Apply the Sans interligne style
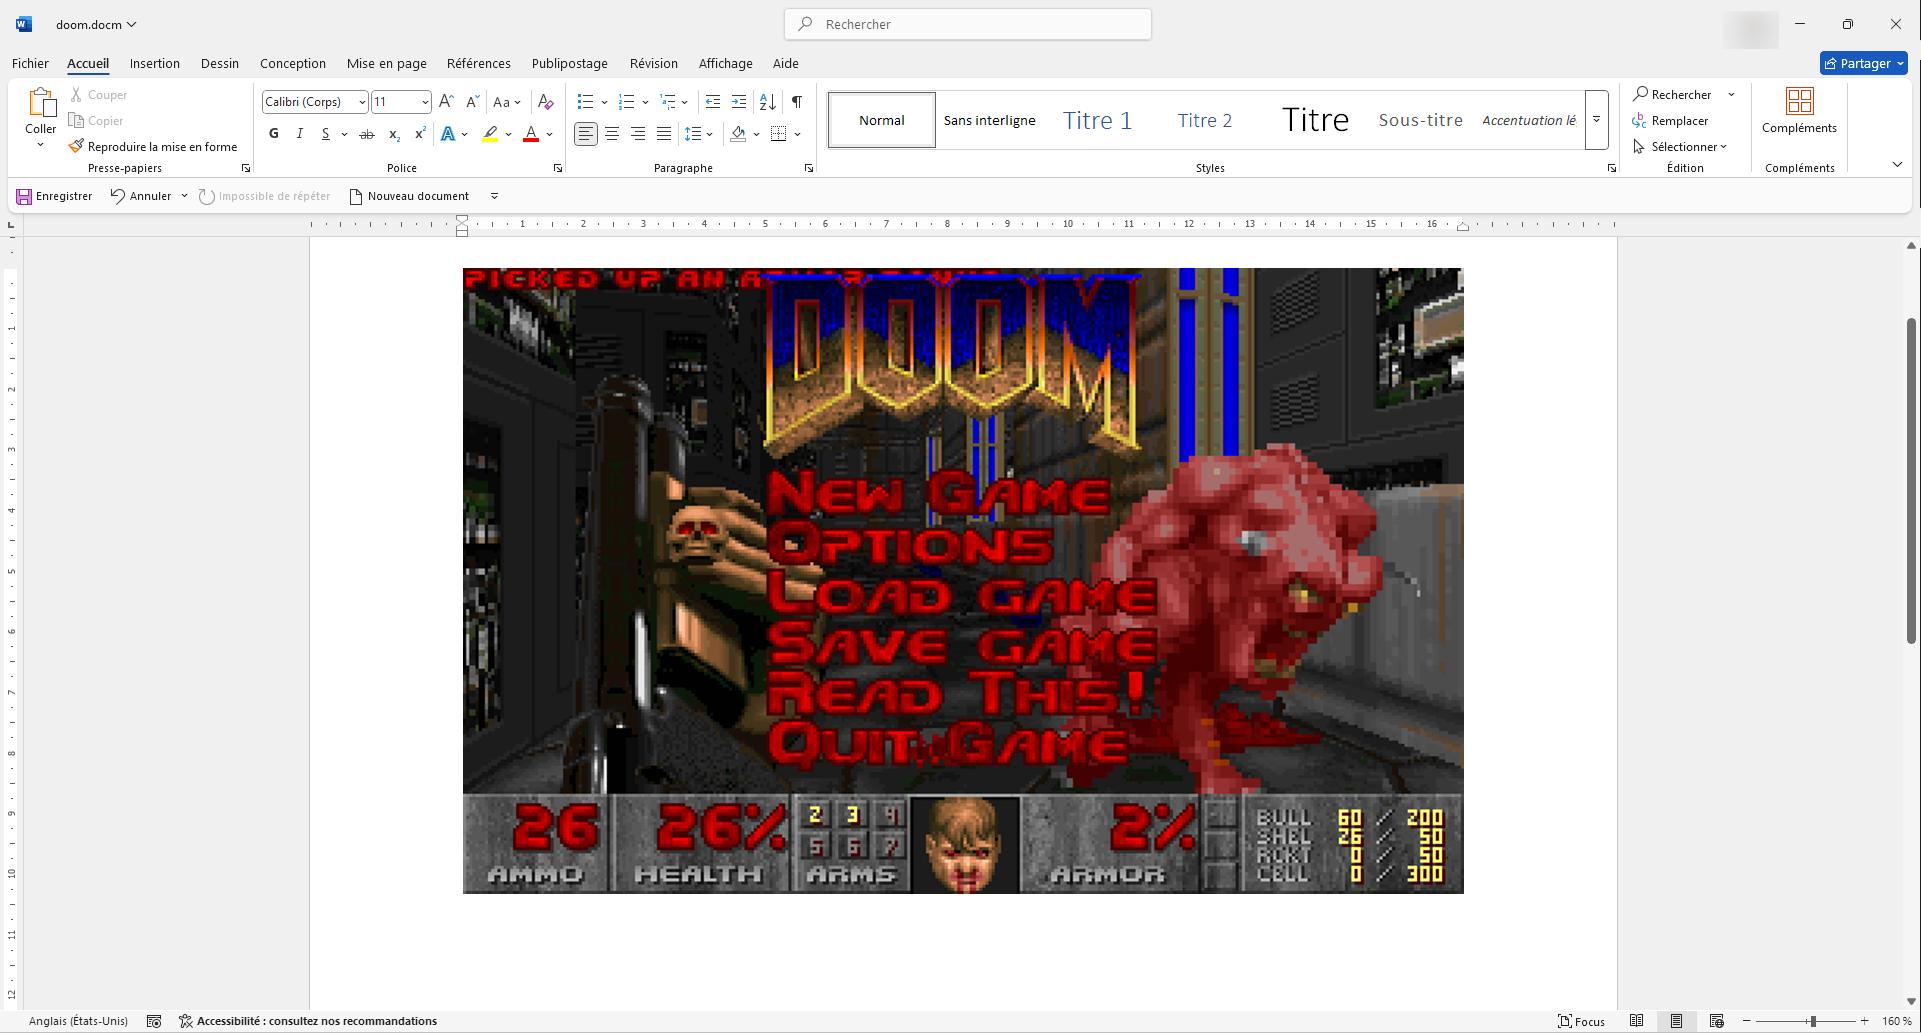The width and height of the screenshot is (1921, 1033). pyautogui.click(x=990, y=120)
